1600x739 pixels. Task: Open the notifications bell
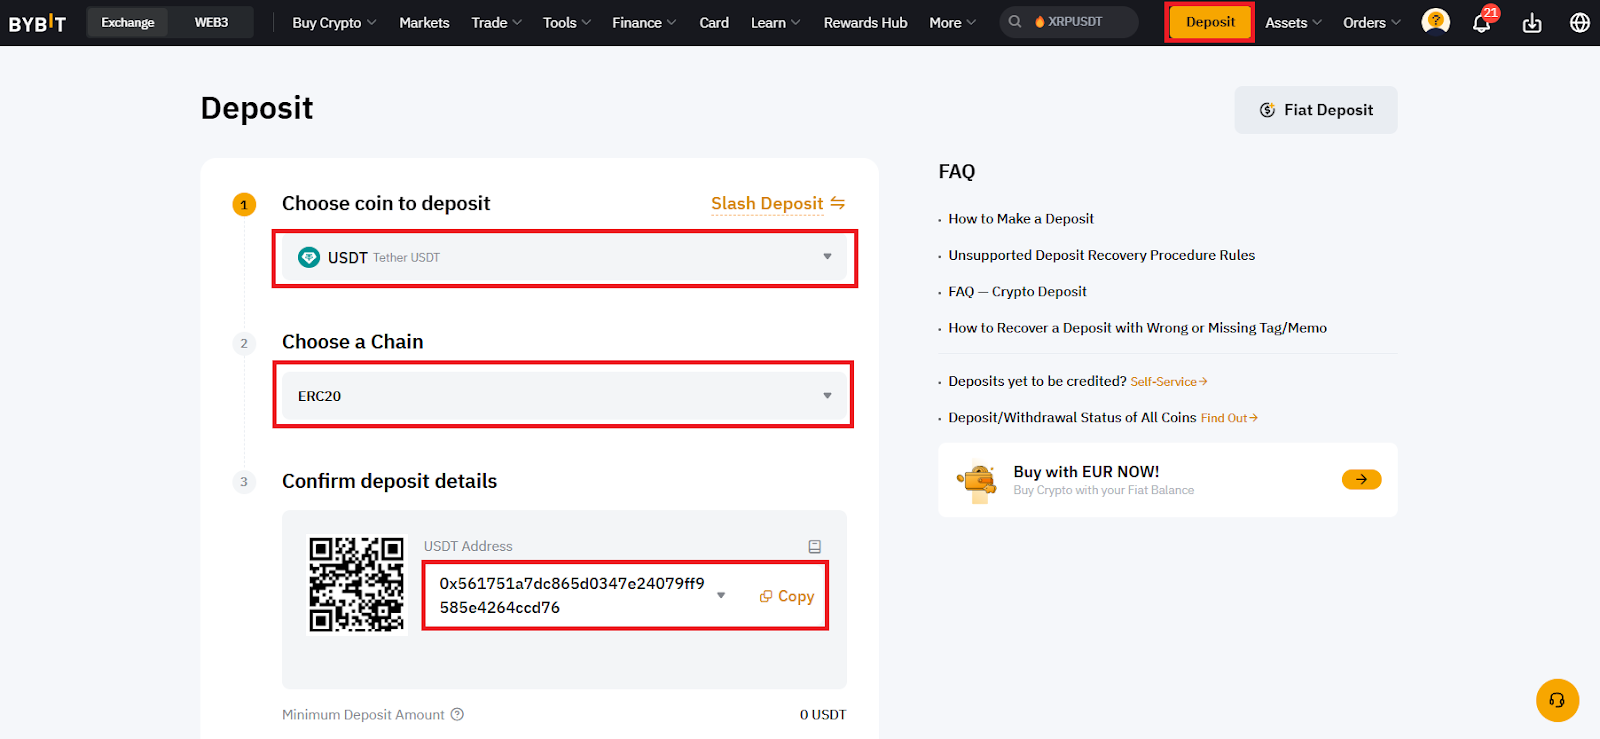(x=1482, y=22)
